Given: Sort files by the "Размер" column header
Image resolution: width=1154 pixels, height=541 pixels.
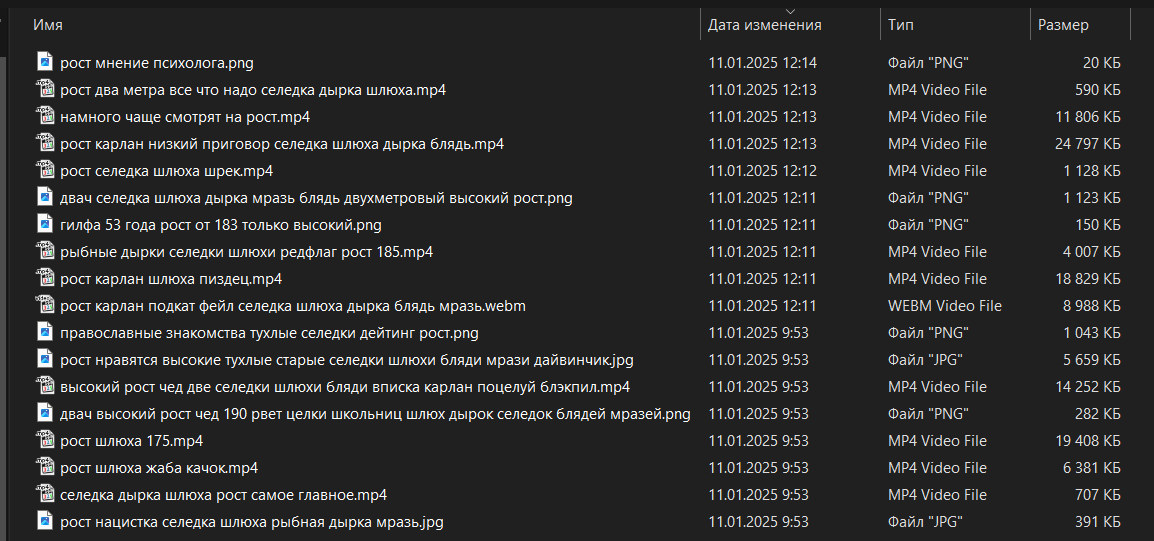Looking at the screenshot, I should click(1063, 25).
